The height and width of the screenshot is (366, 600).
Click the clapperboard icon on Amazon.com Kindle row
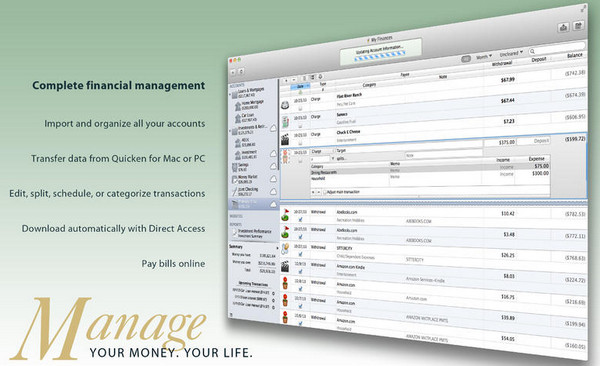click(x=285, y=266)
